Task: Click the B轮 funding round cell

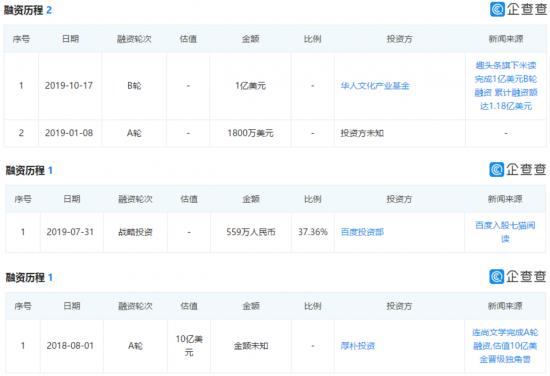Action: (x=134, y=86)
